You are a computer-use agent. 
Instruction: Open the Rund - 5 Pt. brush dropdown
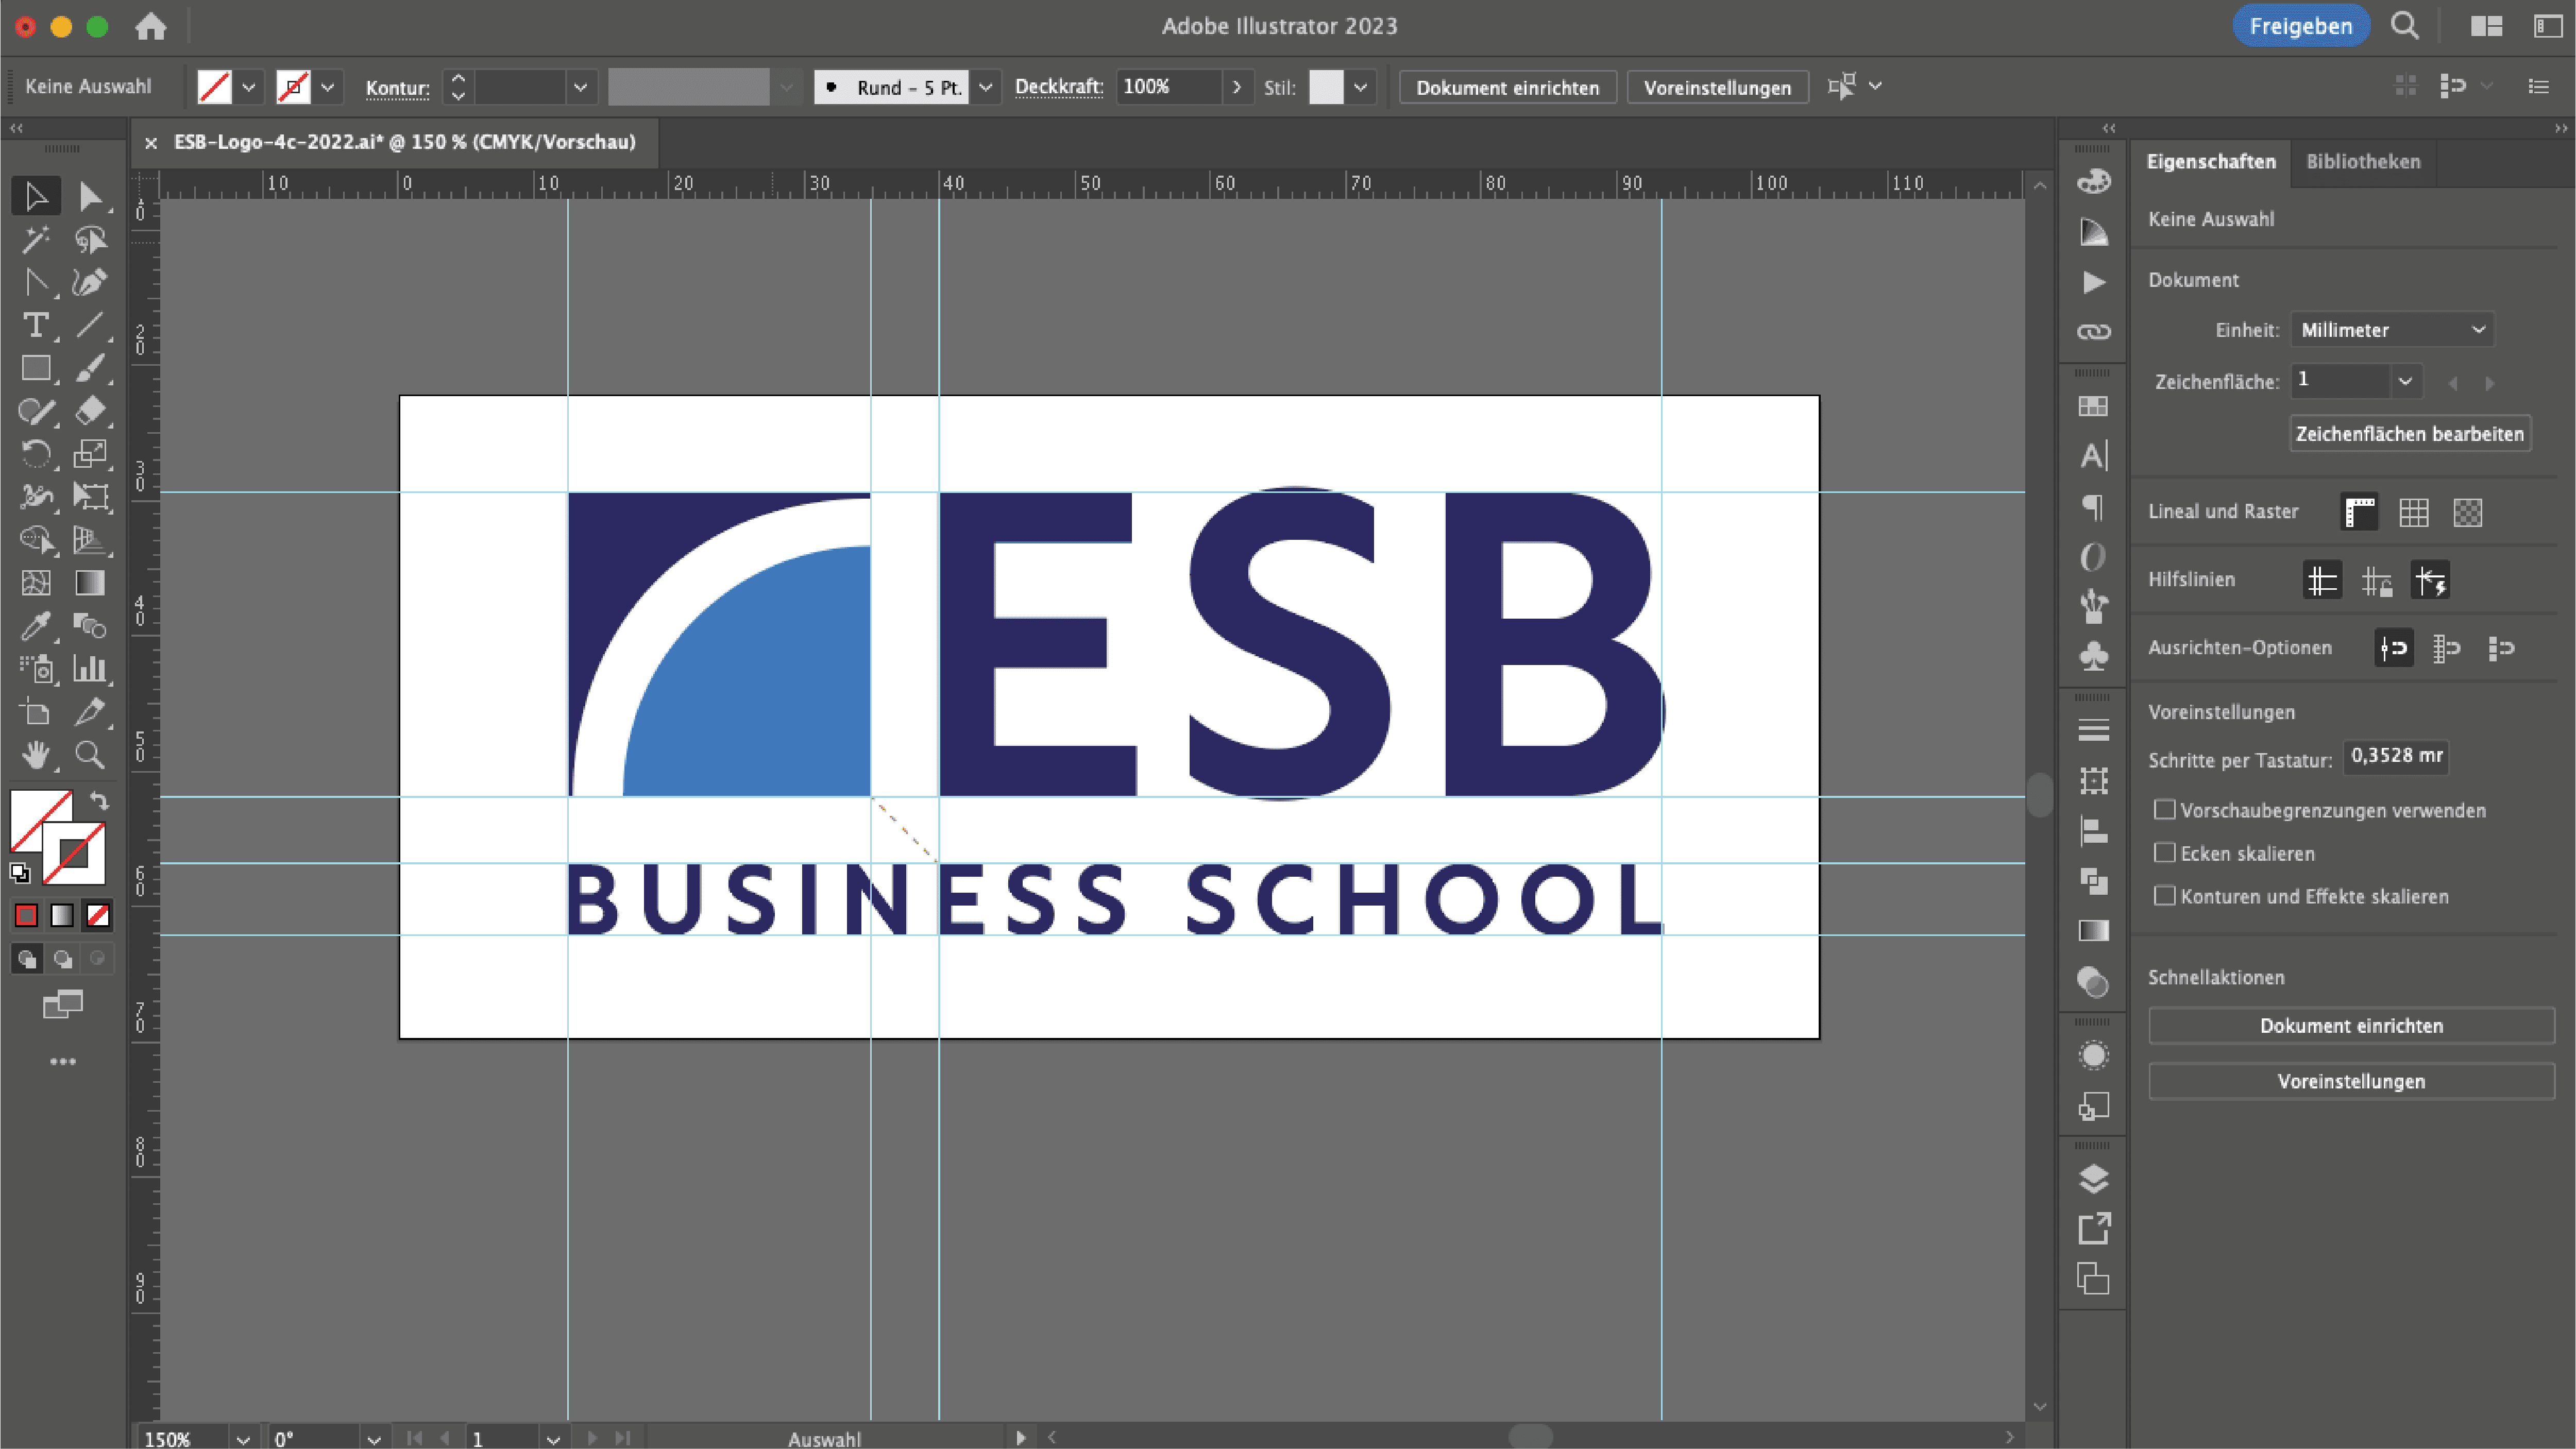[985, 87]
